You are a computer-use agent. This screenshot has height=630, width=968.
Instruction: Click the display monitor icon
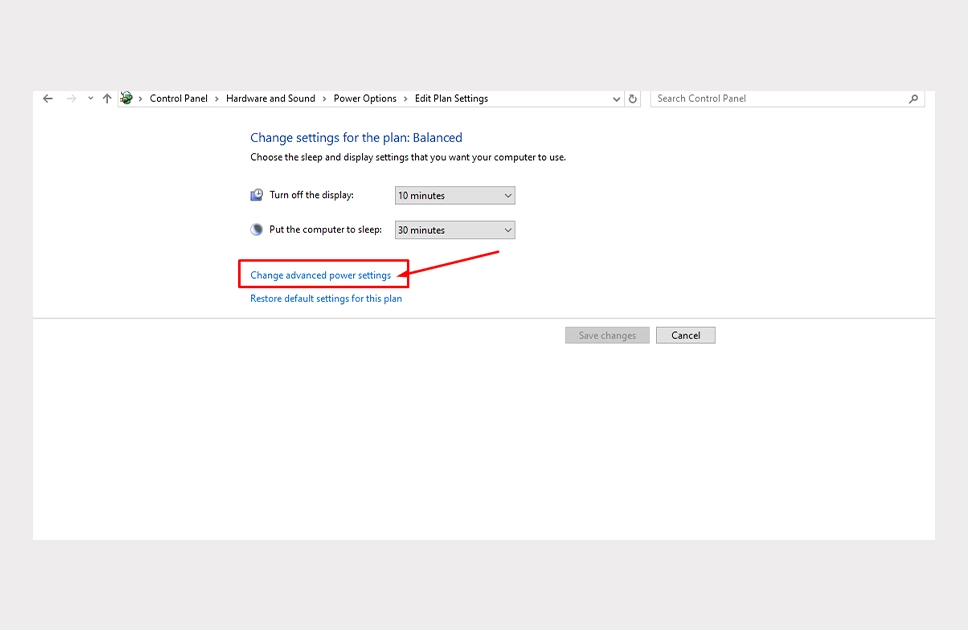(256, 195)
